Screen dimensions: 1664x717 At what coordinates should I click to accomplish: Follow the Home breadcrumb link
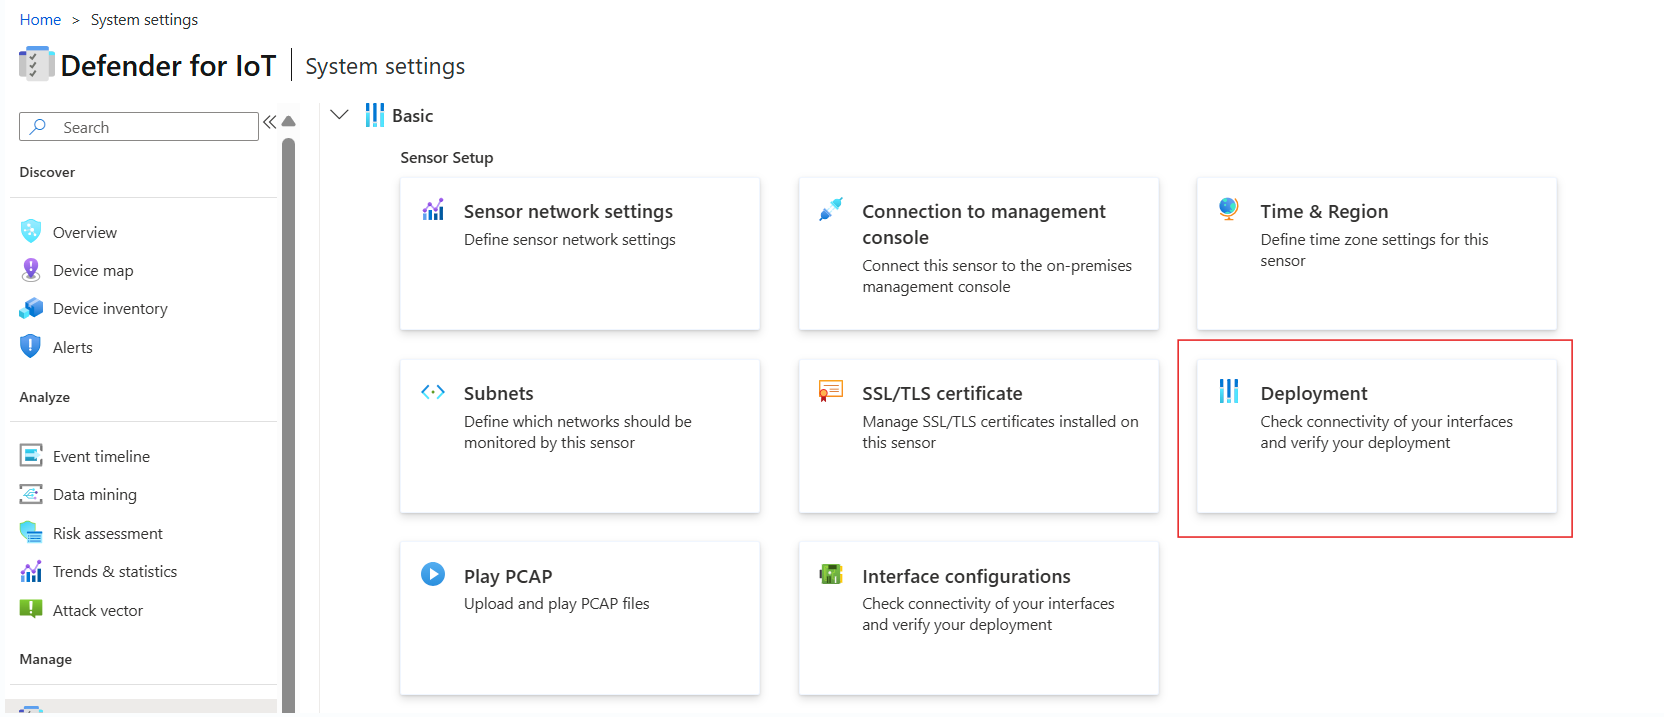point(40,20)
